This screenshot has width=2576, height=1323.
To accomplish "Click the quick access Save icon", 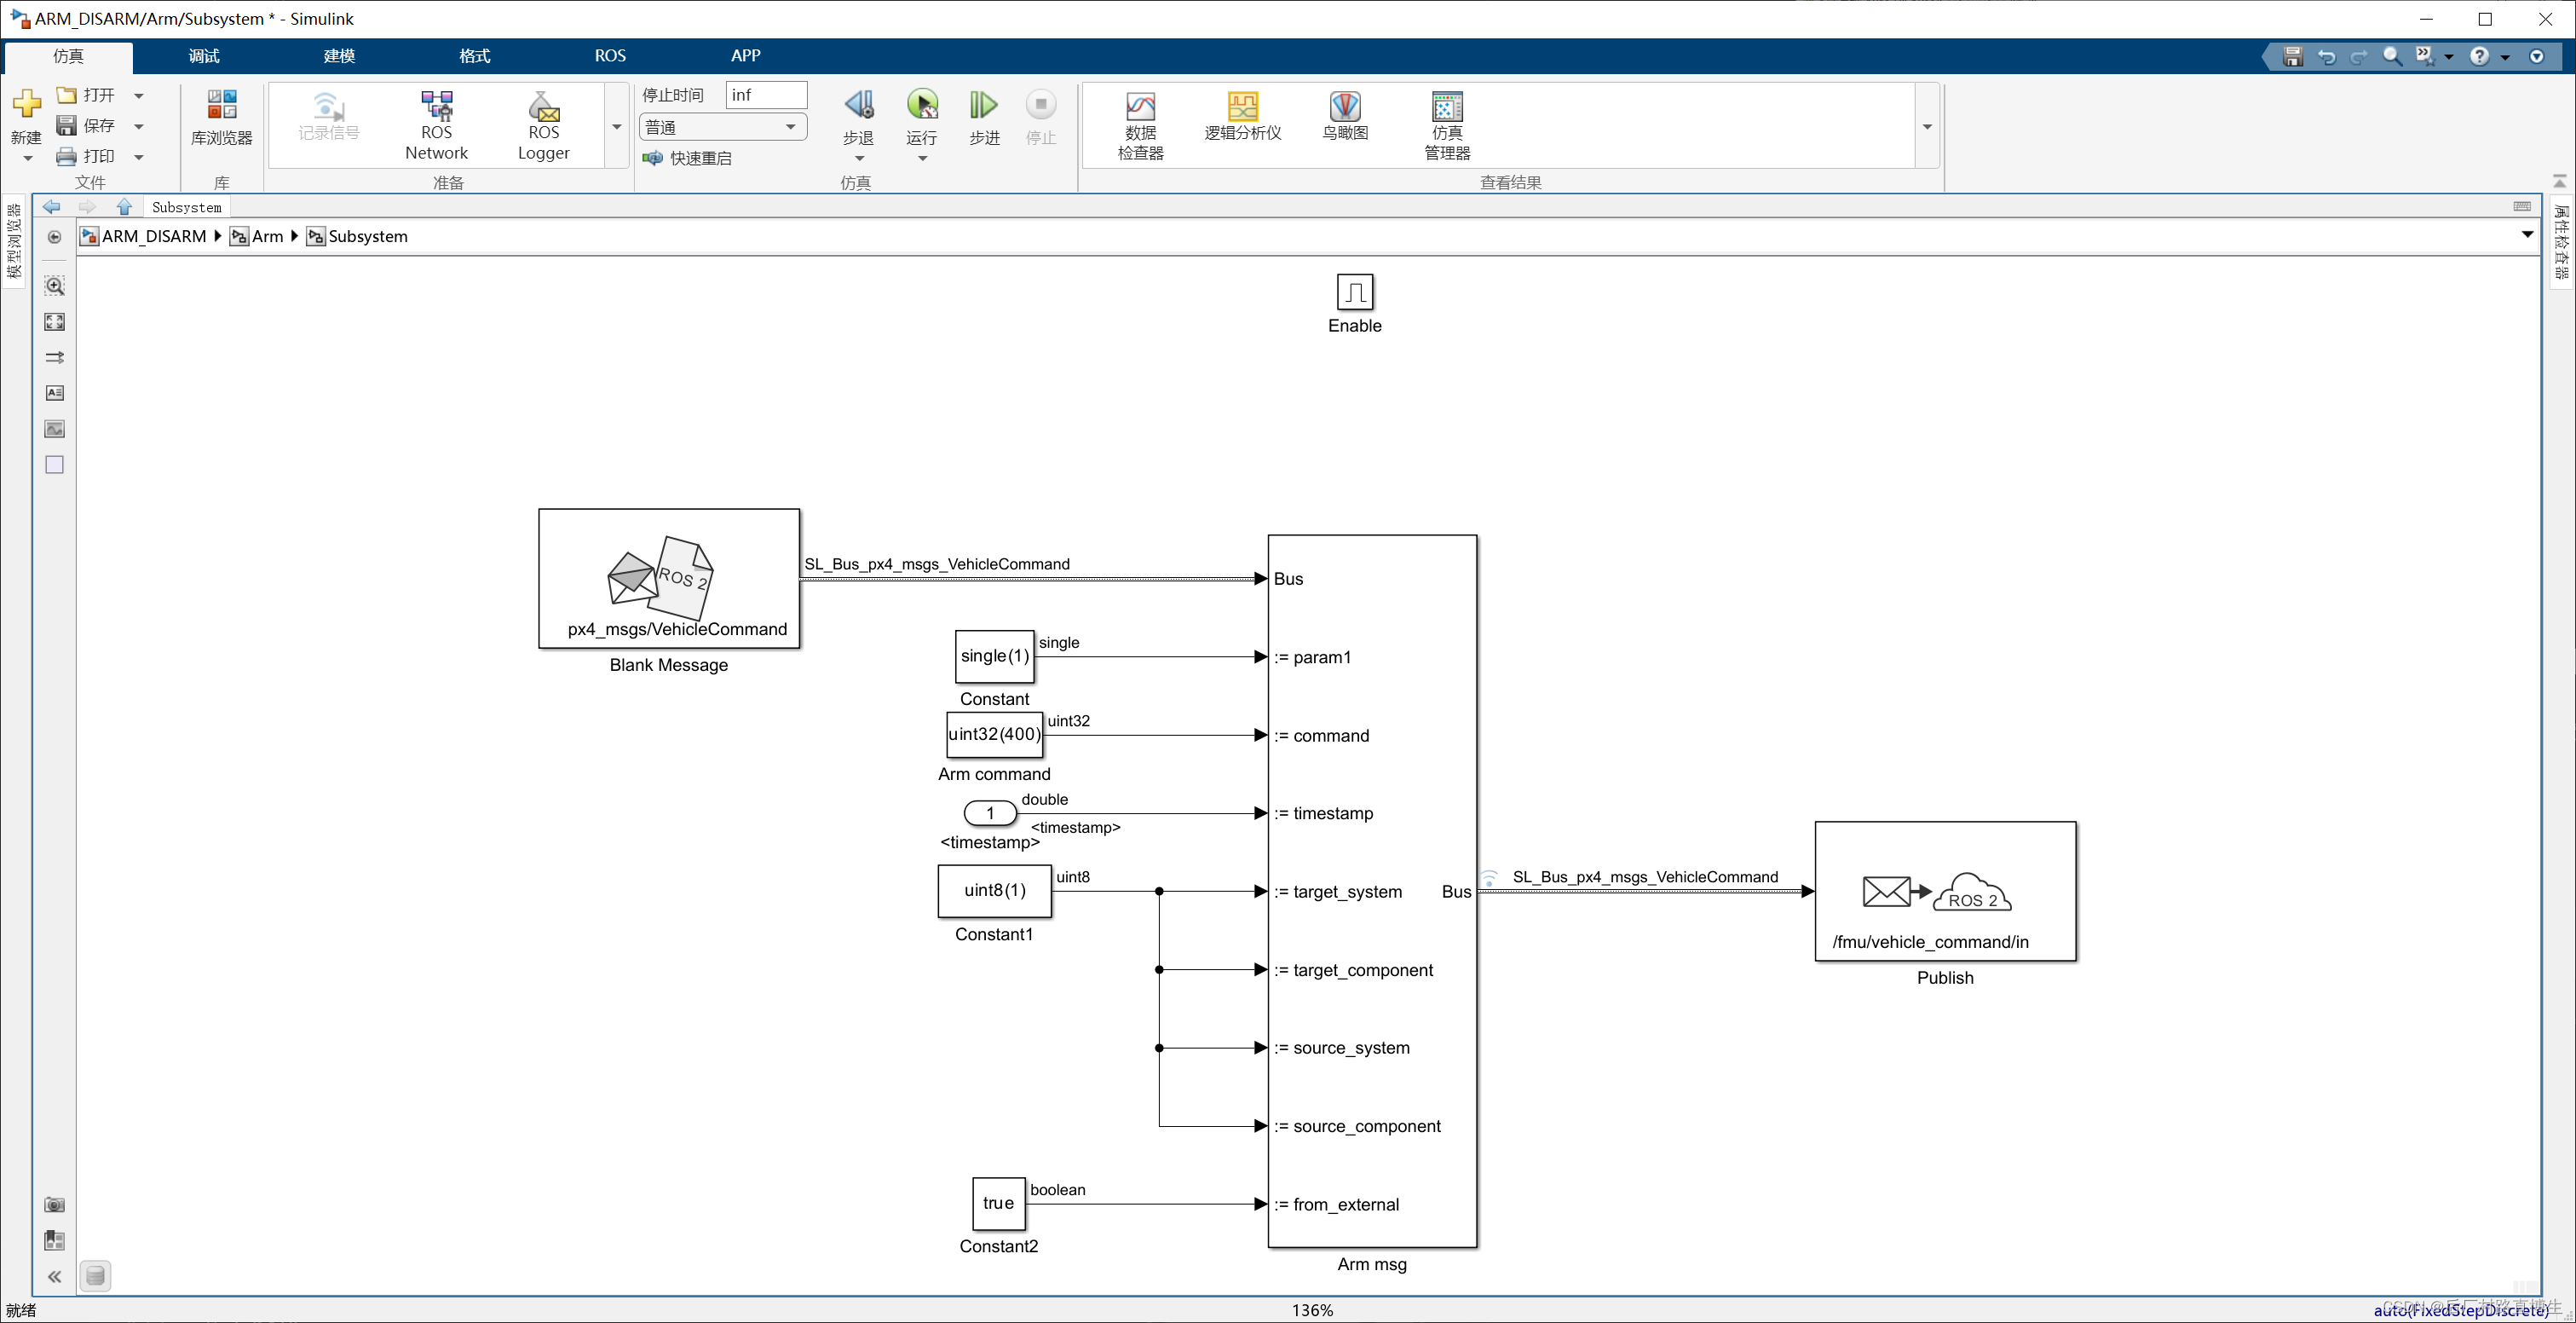I will [x=2293, y=56].
